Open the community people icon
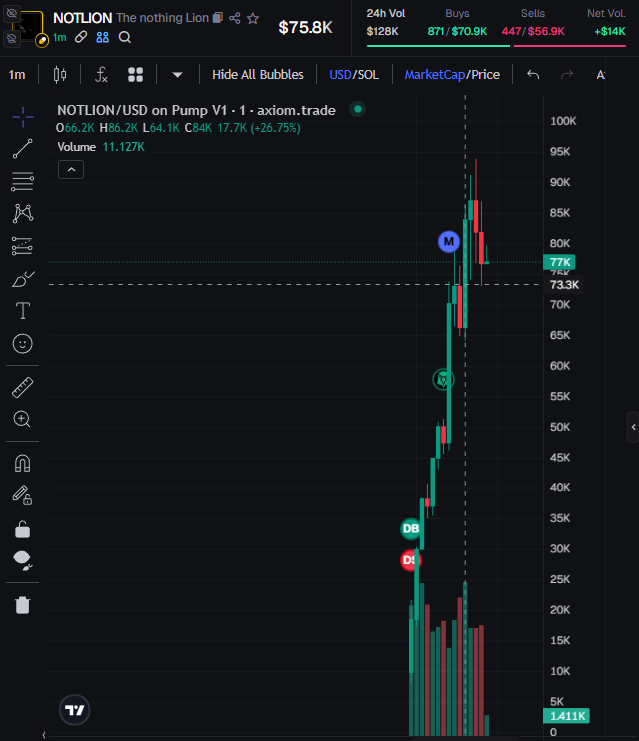The height and width of the screenshot is (741, 639). click(103, 37)
